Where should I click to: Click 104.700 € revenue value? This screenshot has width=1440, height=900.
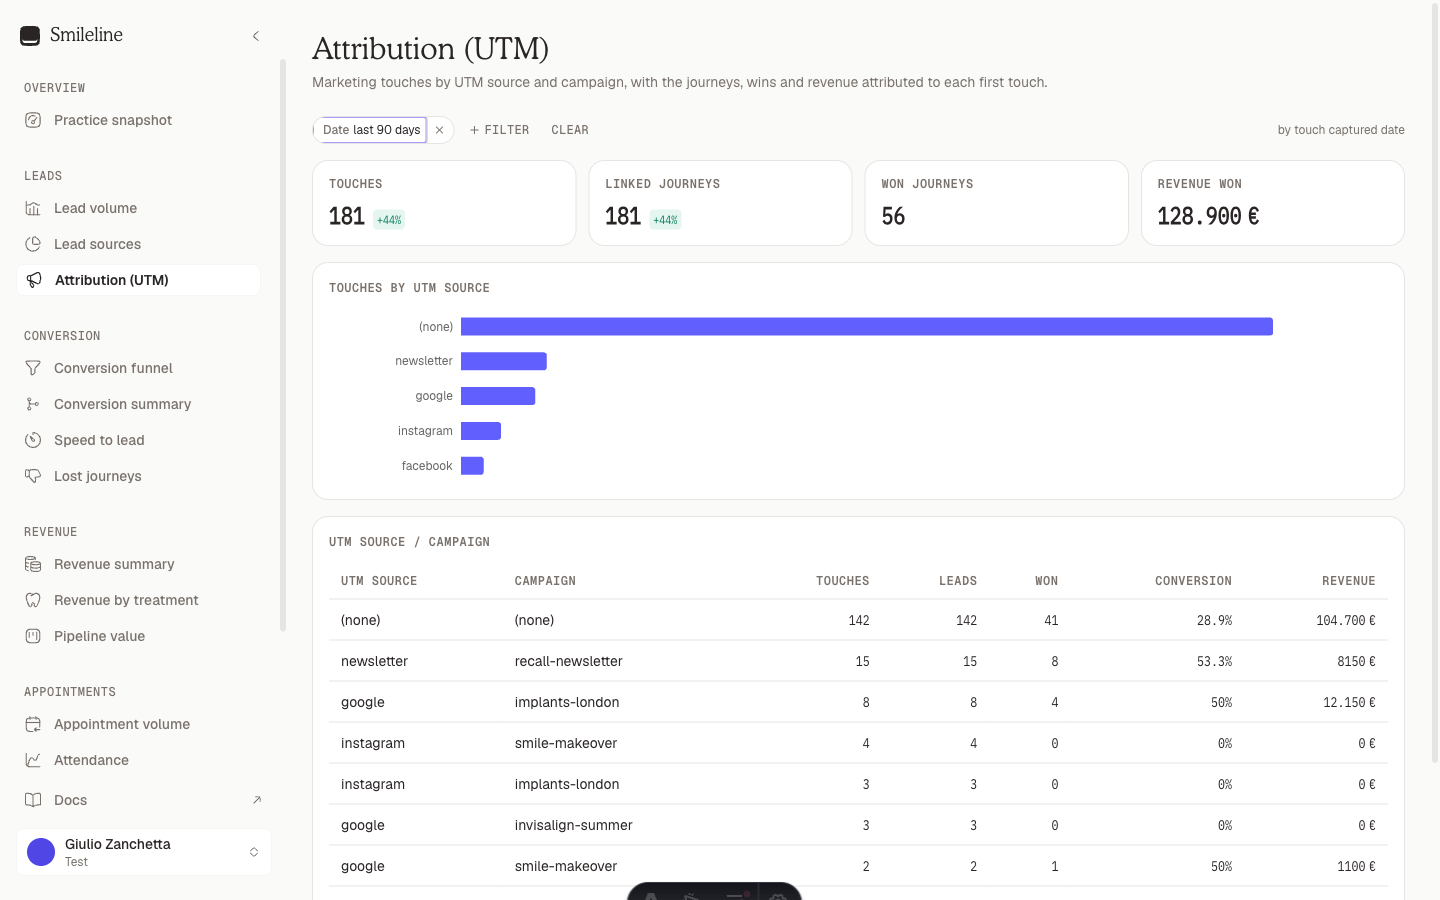(x=1346, y=621)
